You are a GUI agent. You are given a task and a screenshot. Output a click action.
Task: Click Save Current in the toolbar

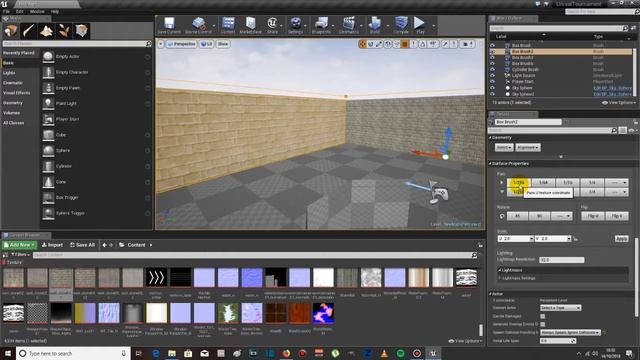tap(169, 25)
